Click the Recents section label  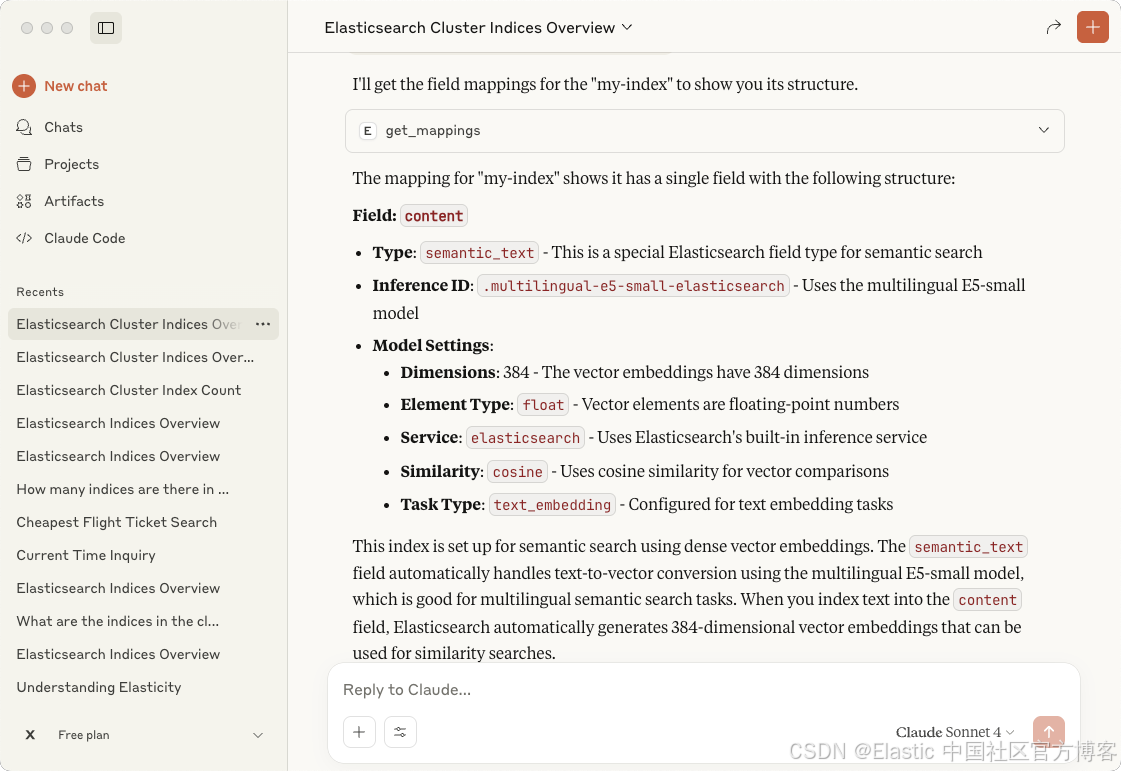[40, 292]
